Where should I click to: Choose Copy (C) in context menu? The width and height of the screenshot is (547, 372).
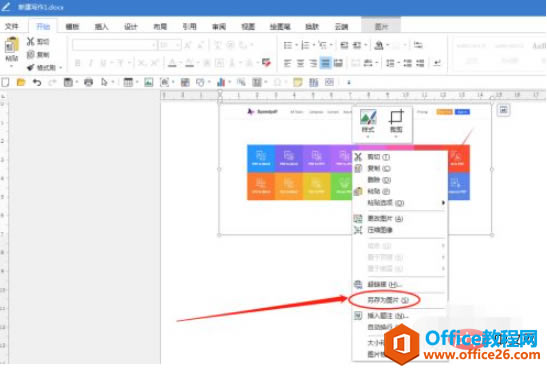click(379, 169)
